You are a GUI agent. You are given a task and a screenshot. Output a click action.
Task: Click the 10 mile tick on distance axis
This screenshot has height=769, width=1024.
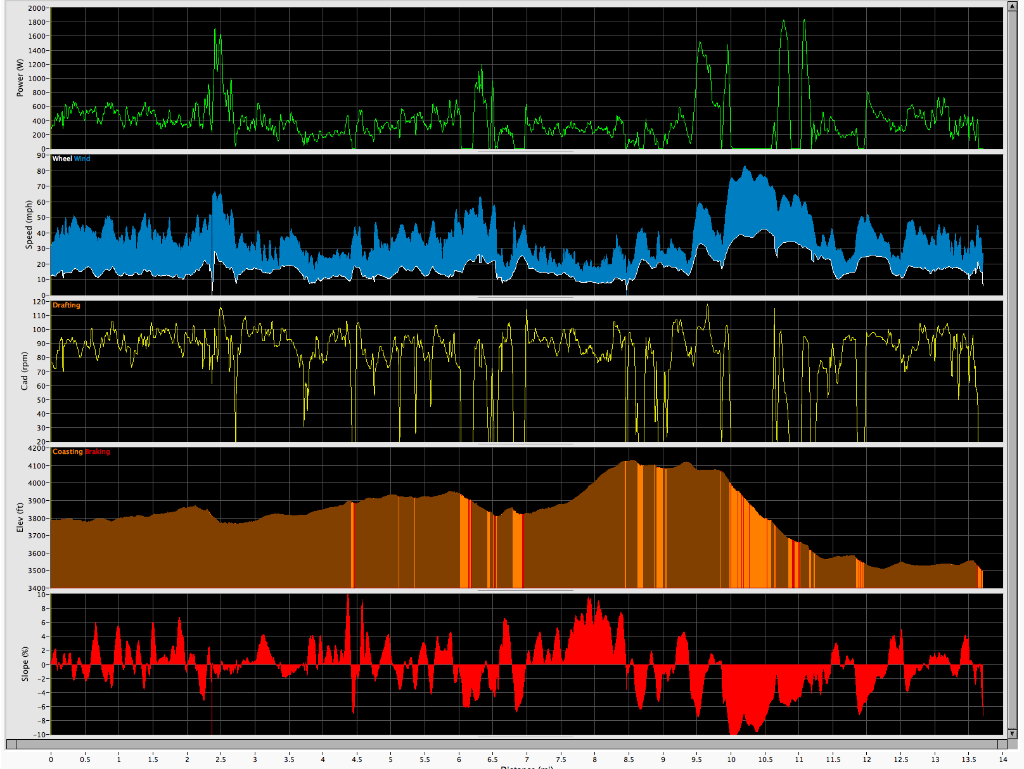point(731,760)
